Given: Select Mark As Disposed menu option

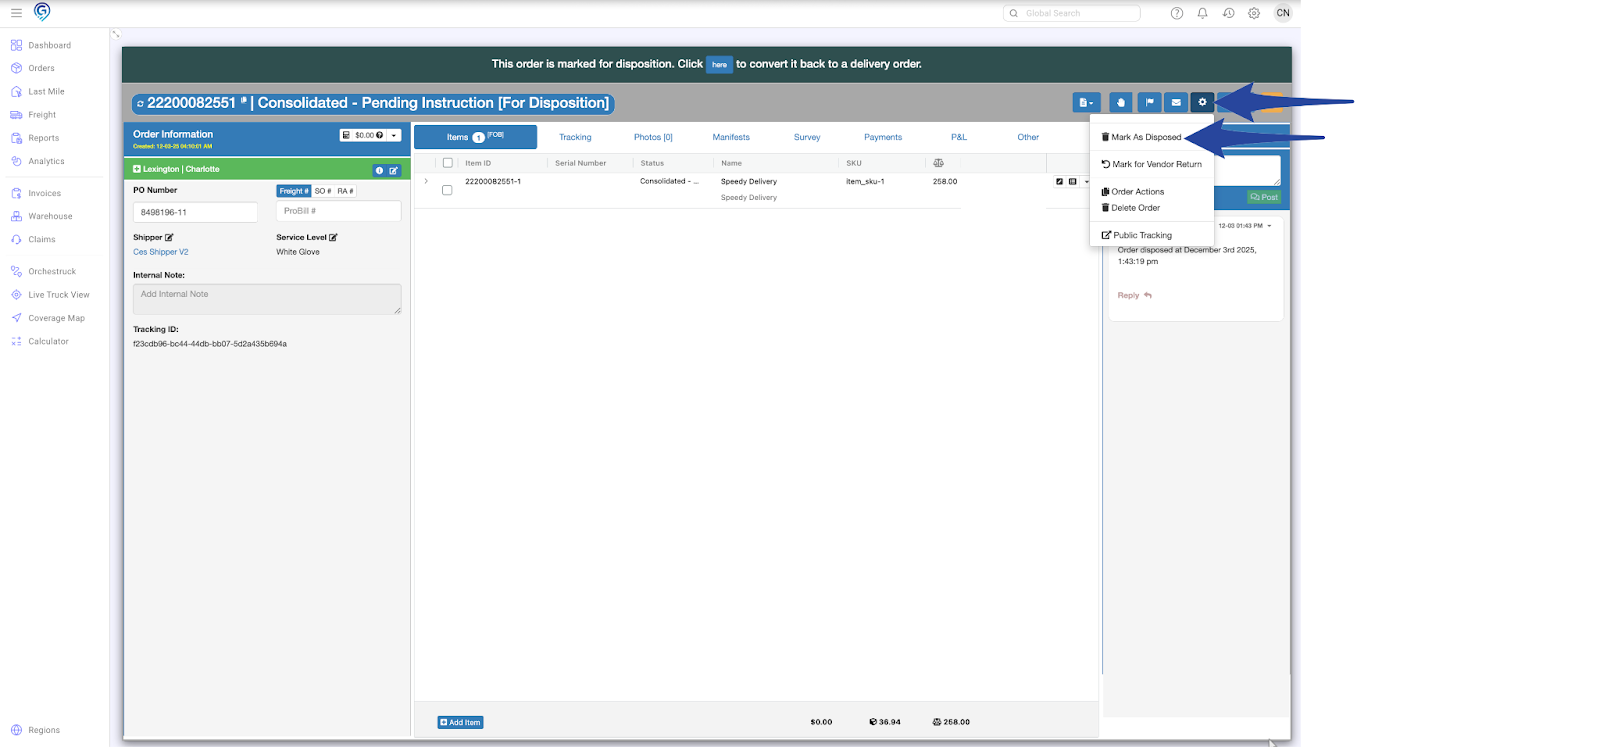Looking at the screenshot, I should [1145, 137].
